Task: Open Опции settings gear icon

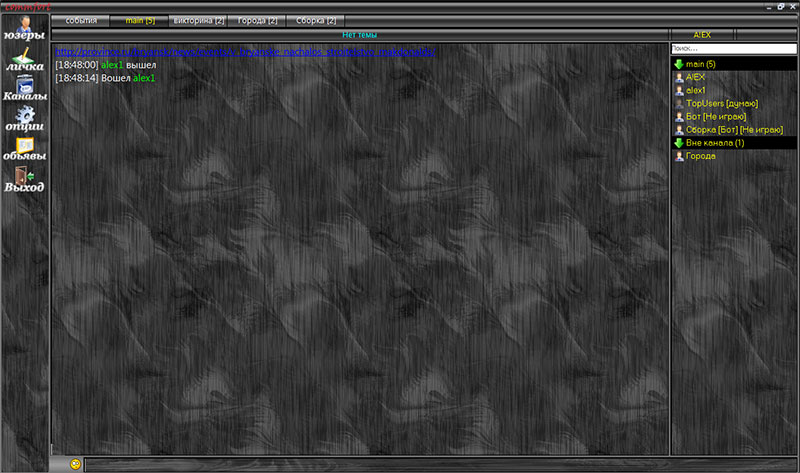Action: pyautogui.click(x=24, y=119)
